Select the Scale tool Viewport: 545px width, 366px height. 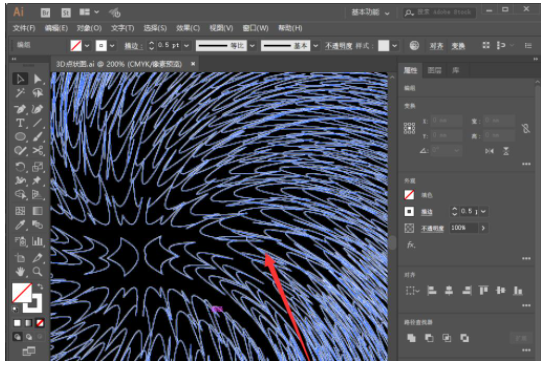click(38, 167)
